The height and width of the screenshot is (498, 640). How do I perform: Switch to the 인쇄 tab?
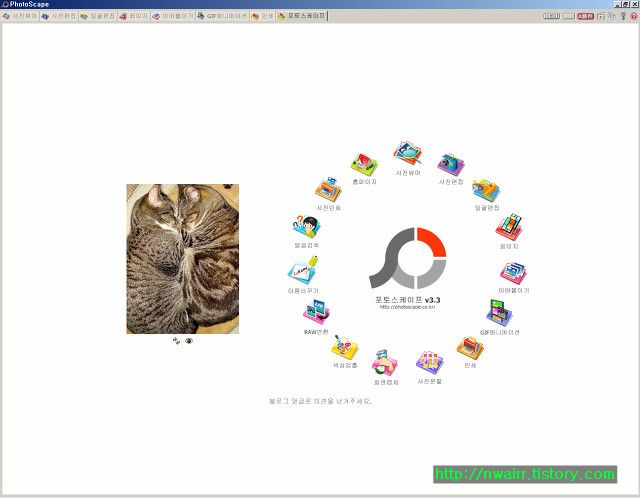click(x=262, y=16)
